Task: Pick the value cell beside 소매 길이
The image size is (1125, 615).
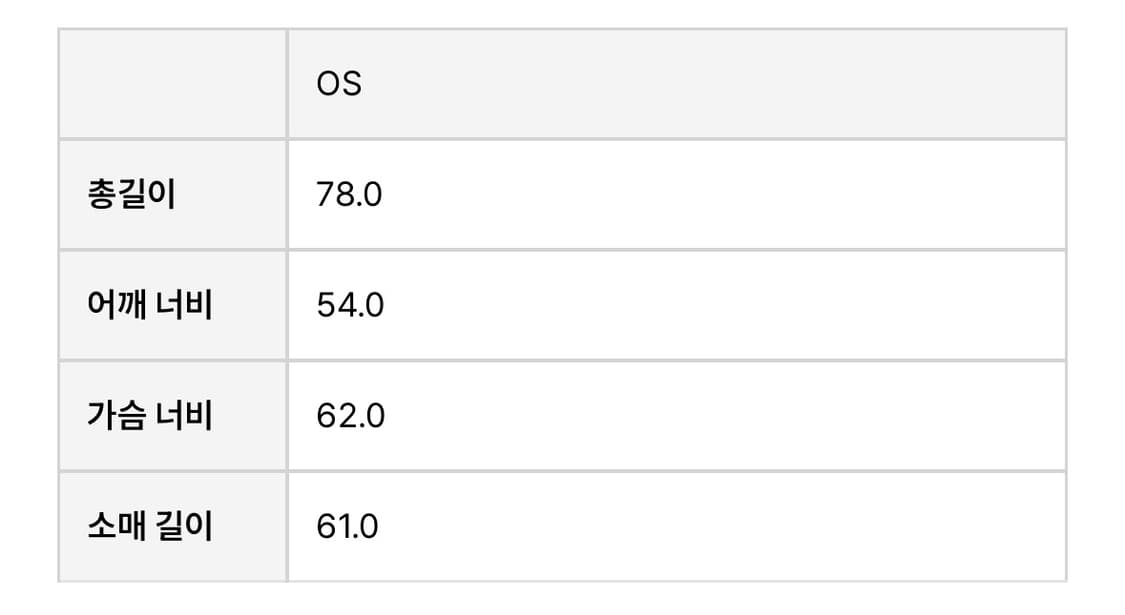Action: [676, 526]
